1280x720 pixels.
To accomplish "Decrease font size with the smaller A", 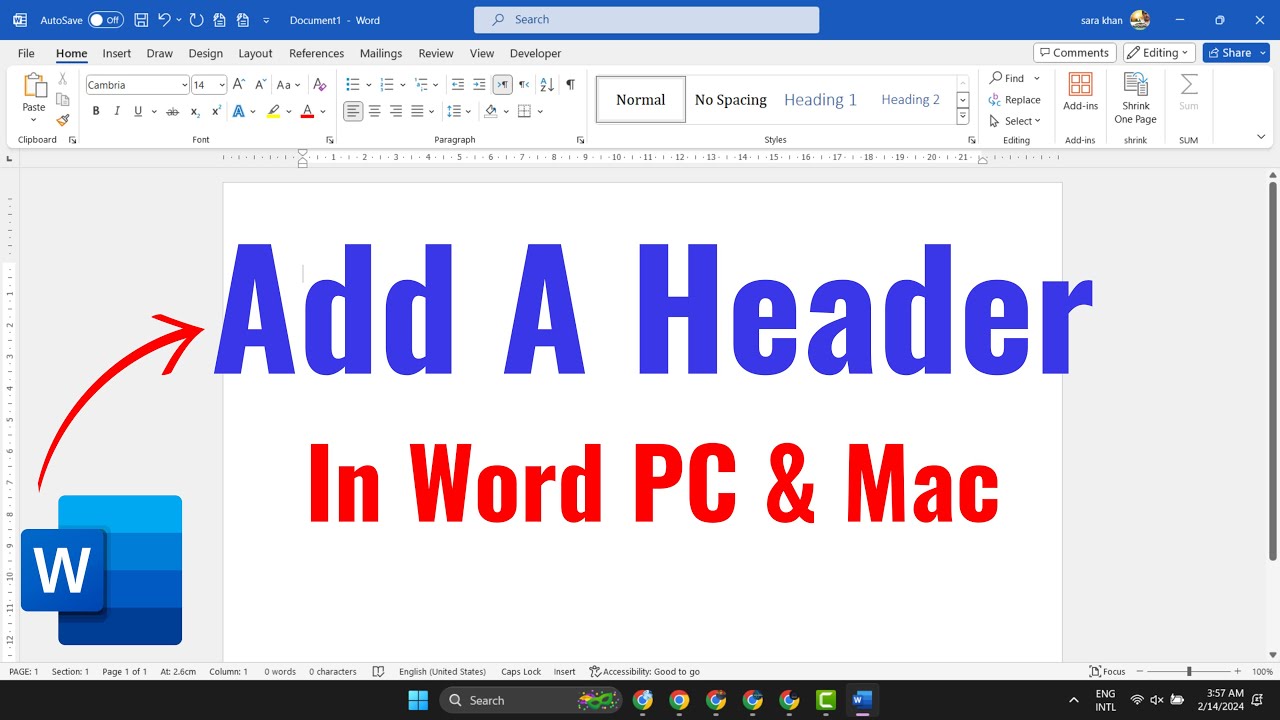I will coord(260,85).
